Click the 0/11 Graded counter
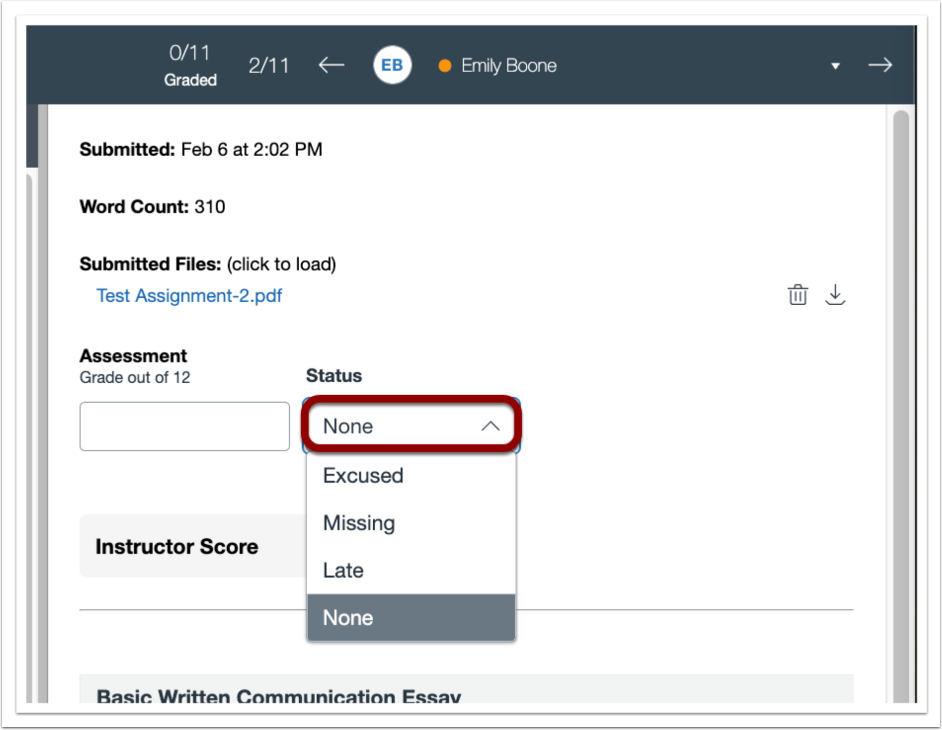Screen dimensions: 942x730 tap(190, 64)
